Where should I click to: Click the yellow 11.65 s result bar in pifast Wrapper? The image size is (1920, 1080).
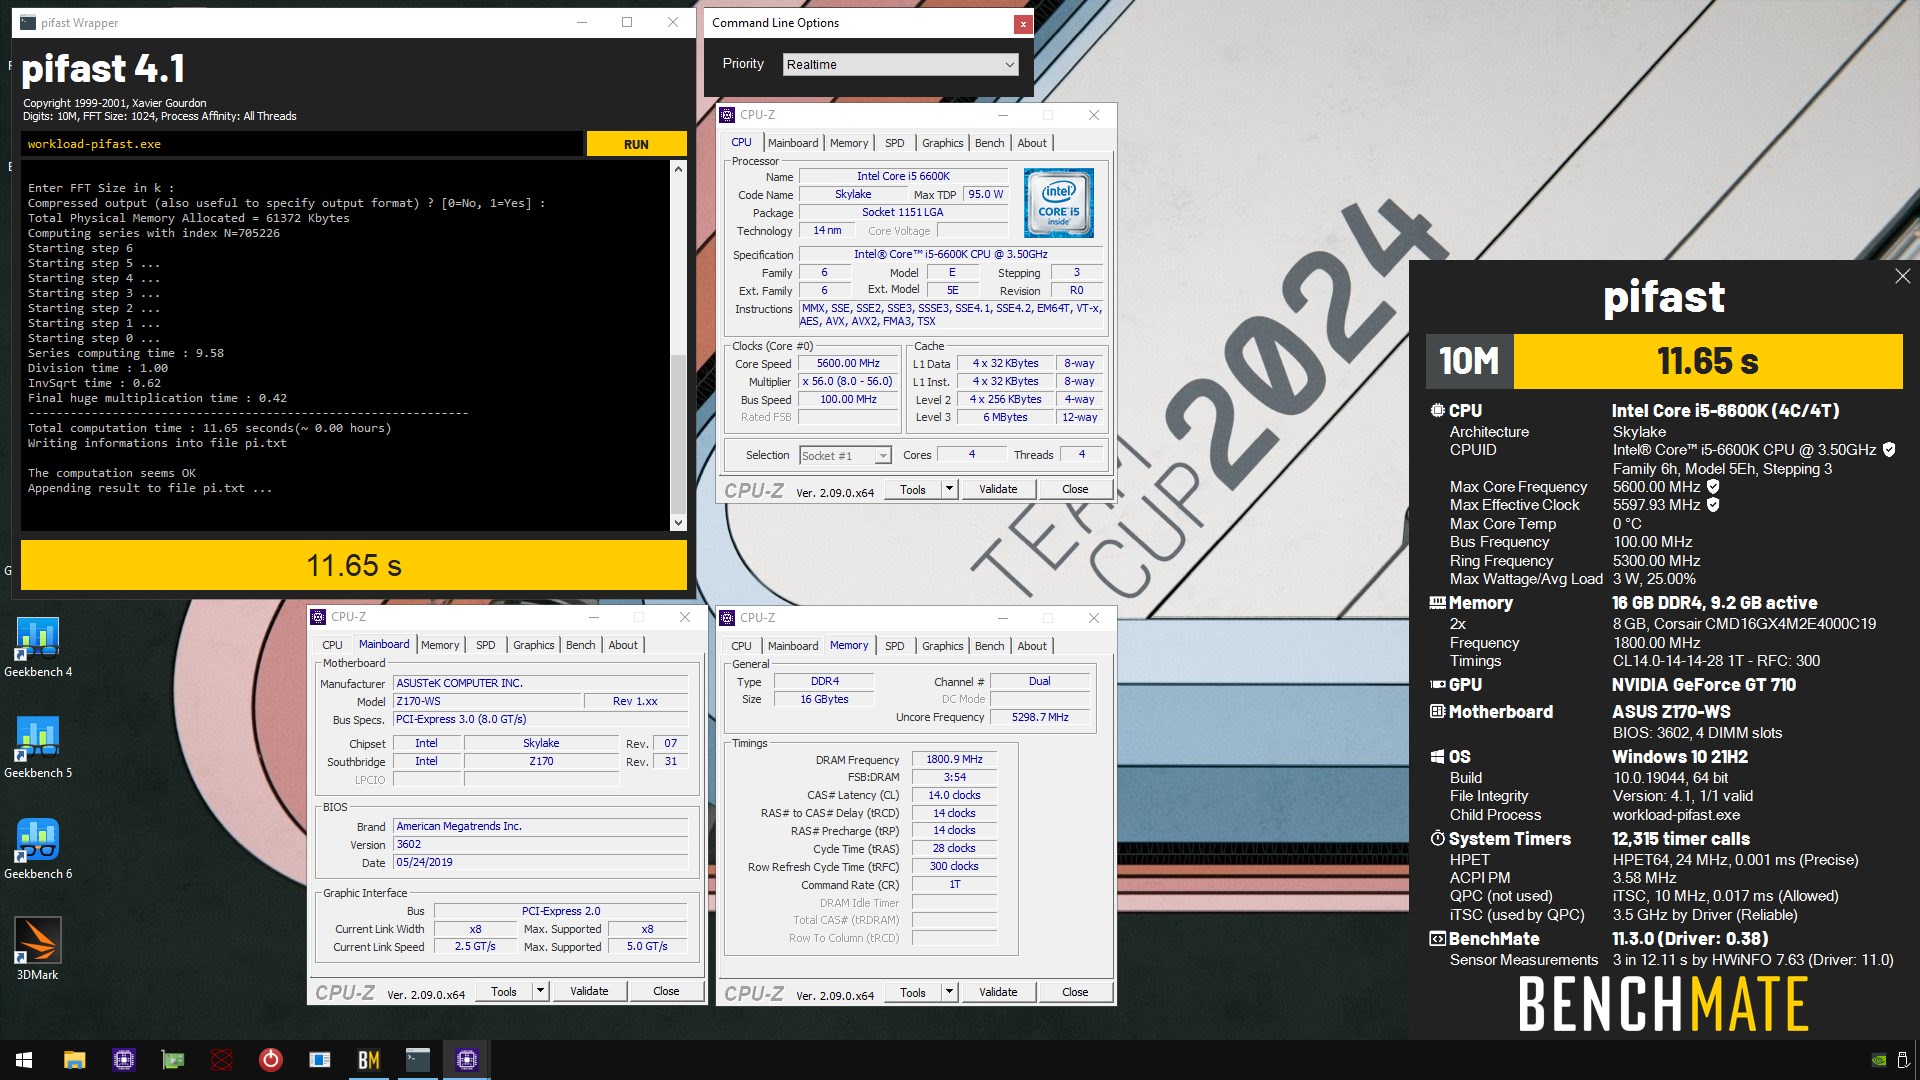tap(354, 565)
